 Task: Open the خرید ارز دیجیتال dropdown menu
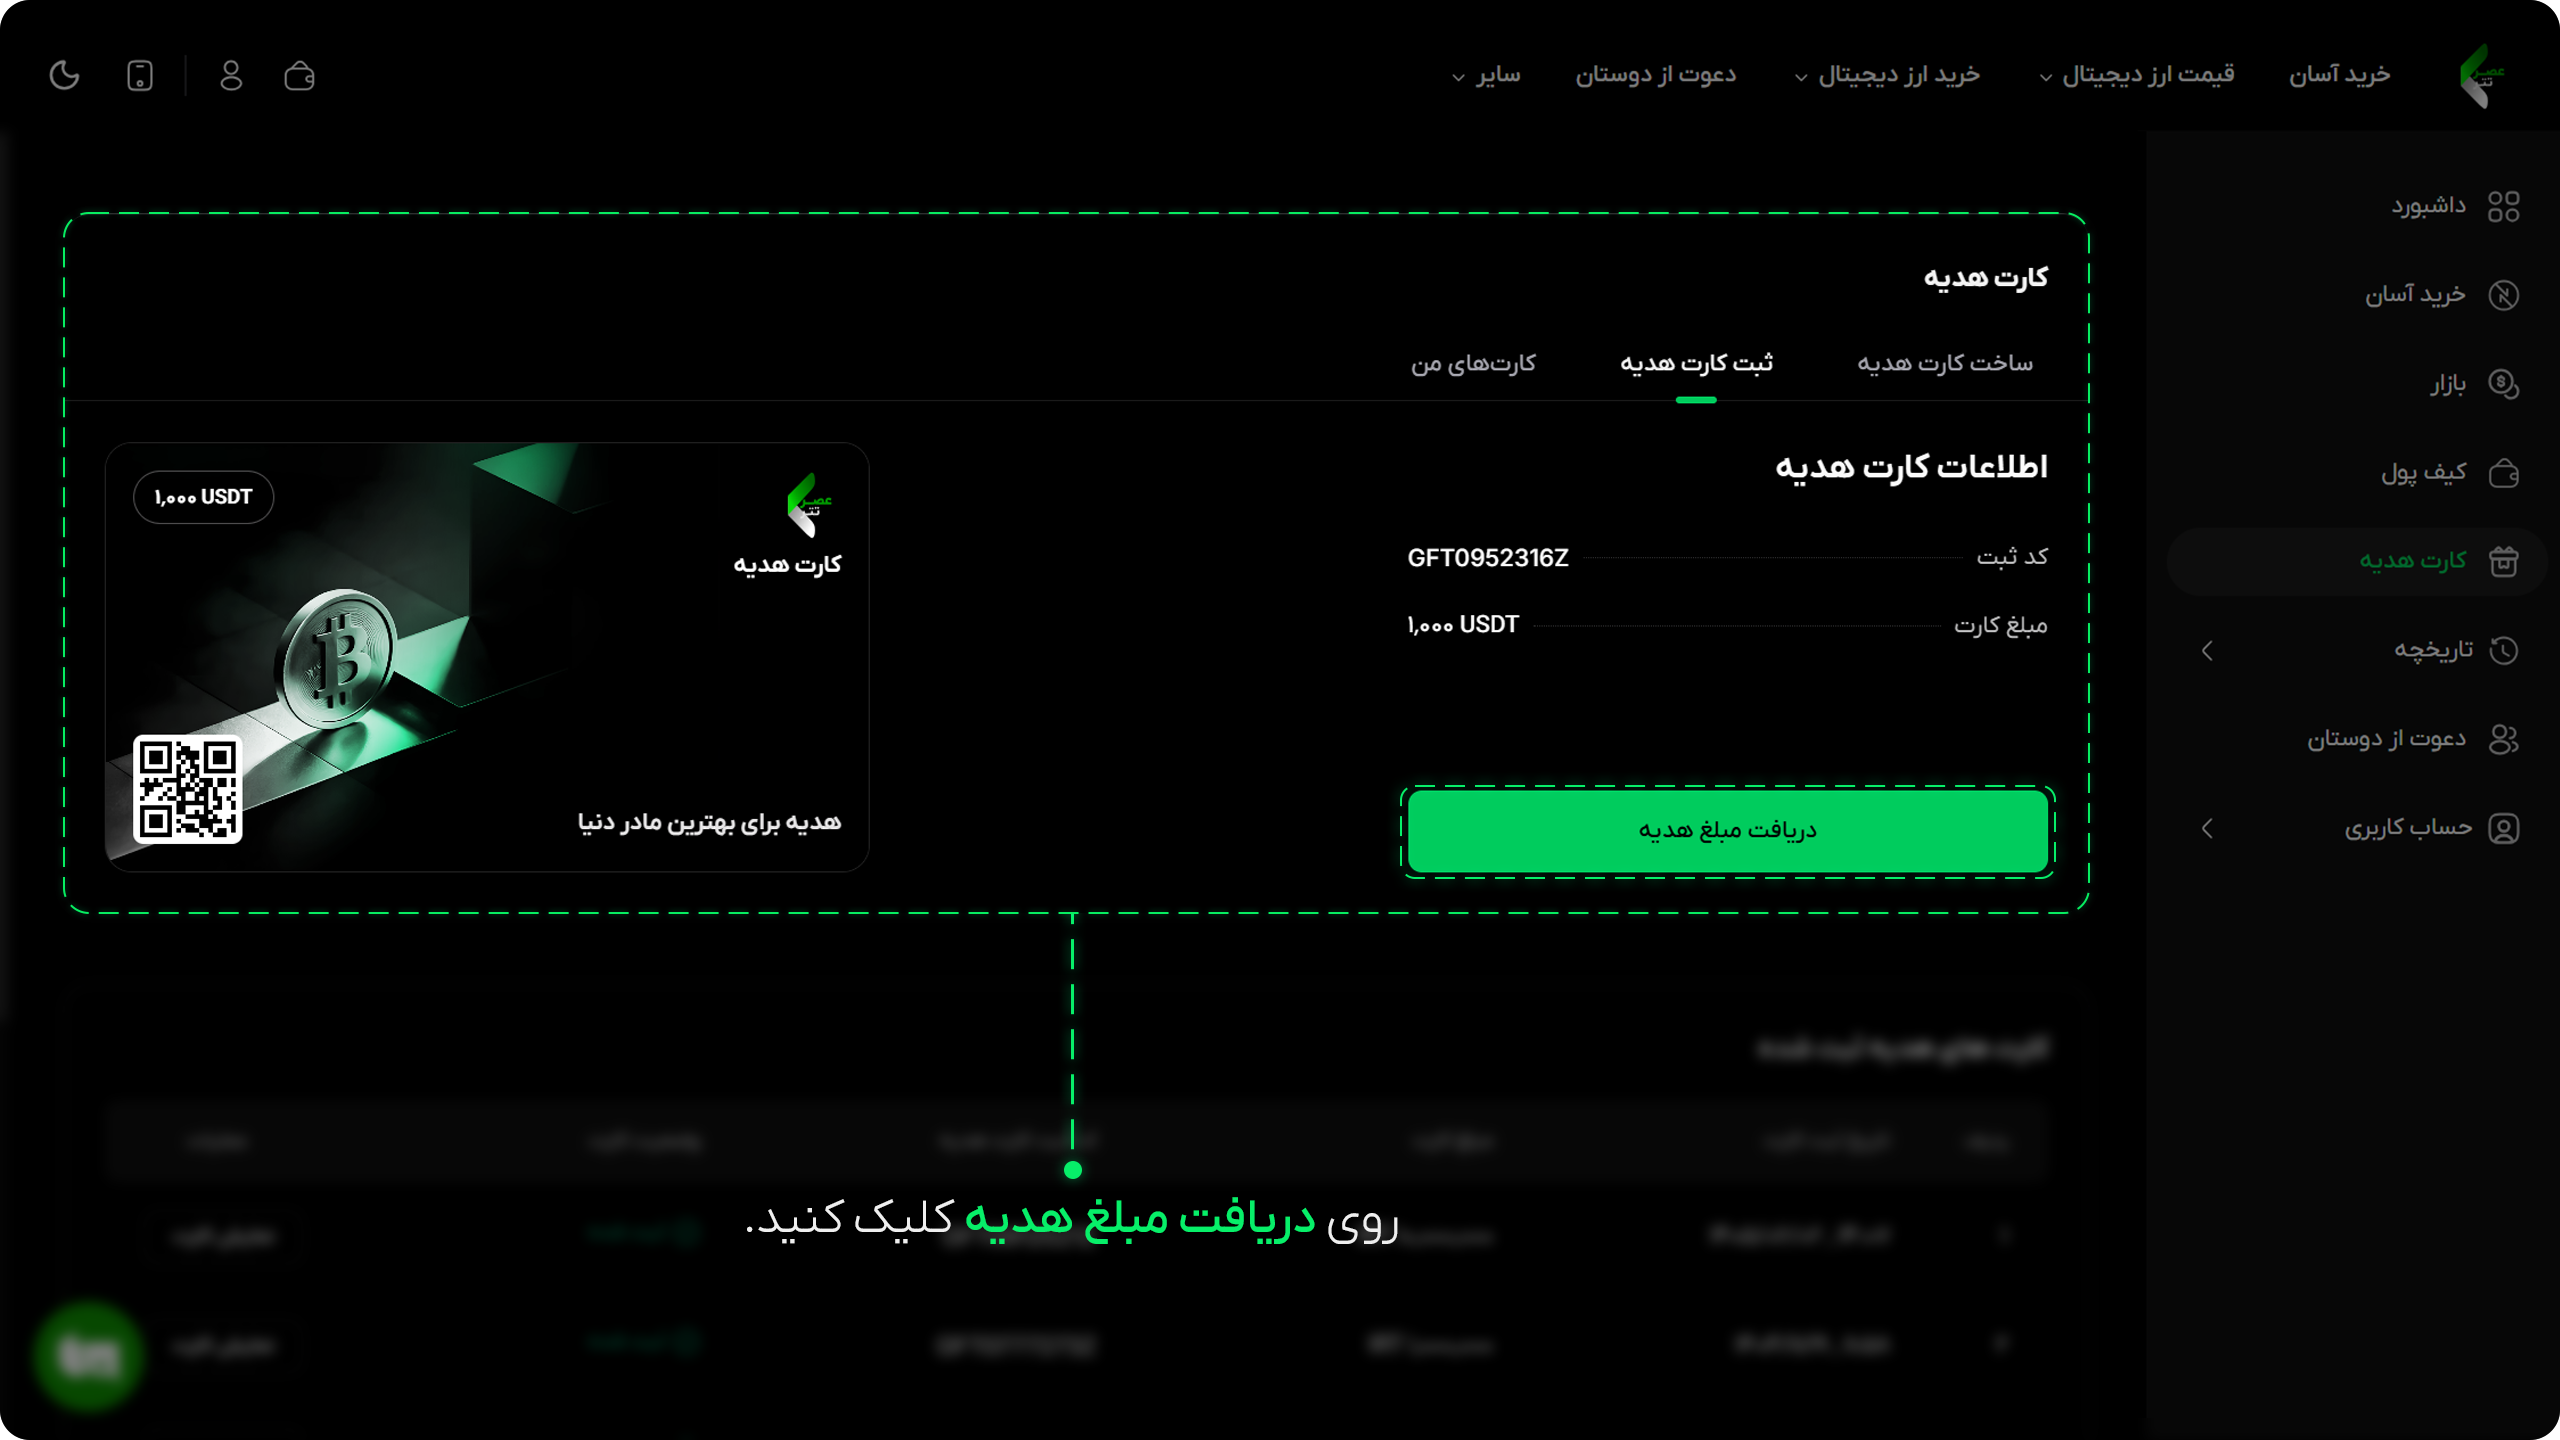point(1887,75)
